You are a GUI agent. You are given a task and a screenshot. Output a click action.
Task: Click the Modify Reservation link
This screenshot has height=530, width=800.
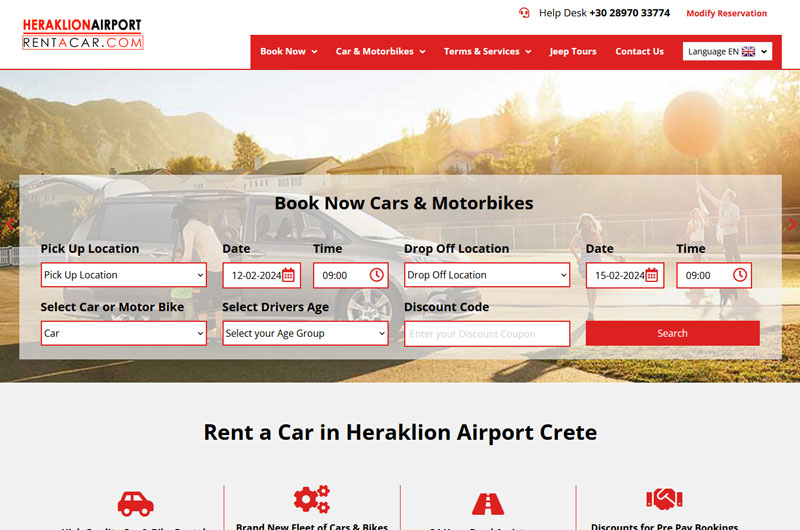click(x=727, y=13)
